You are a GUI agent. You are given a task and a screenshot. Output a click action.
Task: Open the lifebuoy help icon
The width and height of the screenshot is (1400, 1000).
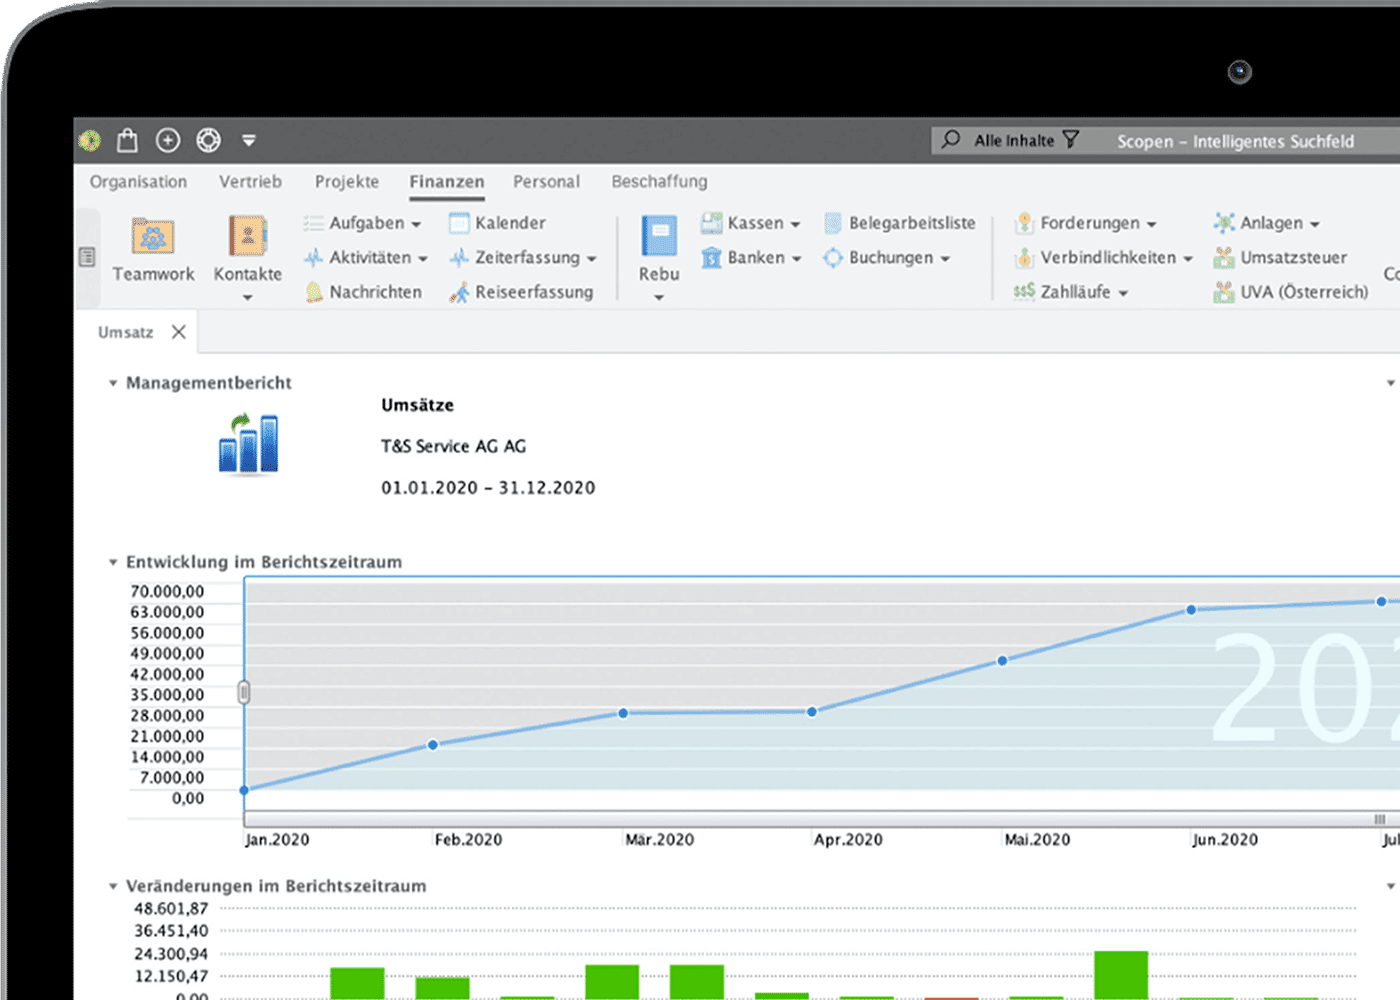(208, 141)
